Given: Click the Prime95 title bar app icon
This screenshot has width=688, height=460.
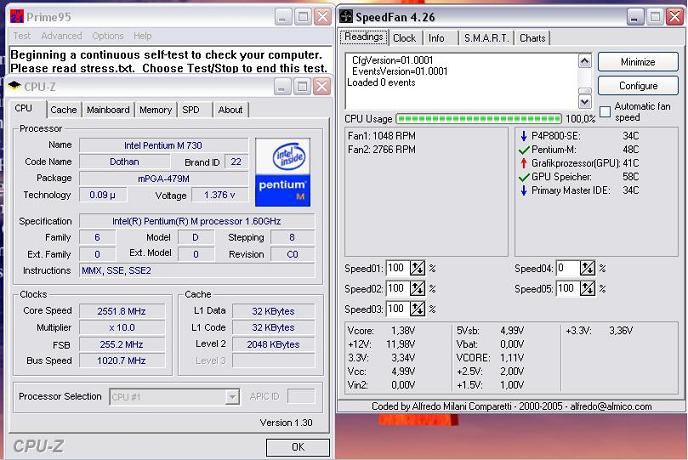Looking at the screenshot, I should click(17, 17).
